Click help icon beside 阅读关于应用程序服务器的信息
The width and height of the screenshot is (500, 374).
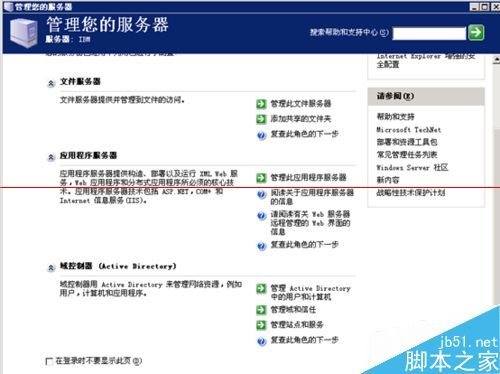click(x=261, y=195)
